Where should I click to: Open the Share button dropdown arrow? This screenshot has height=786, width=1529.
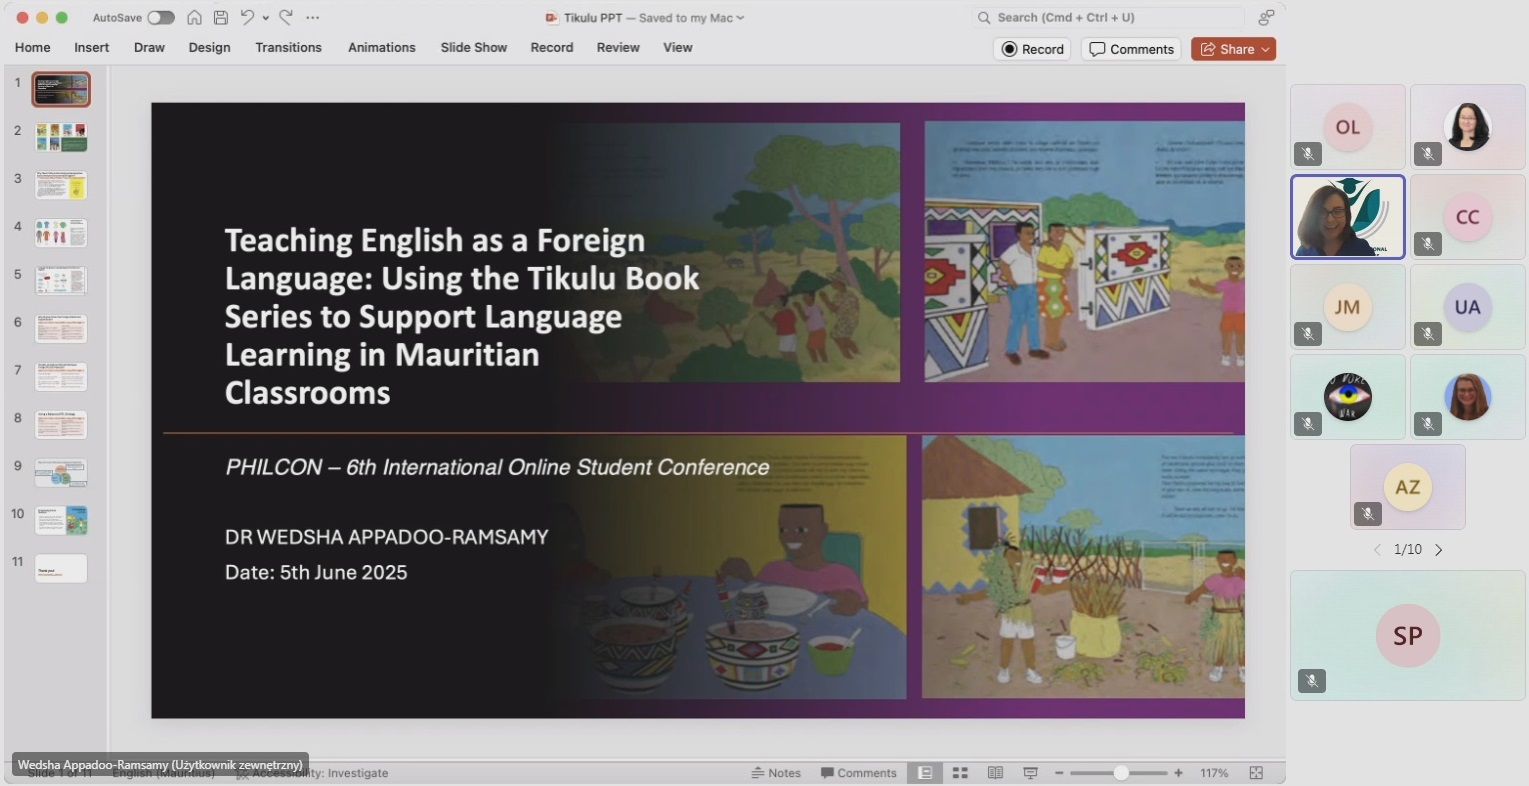(1266, 49)
